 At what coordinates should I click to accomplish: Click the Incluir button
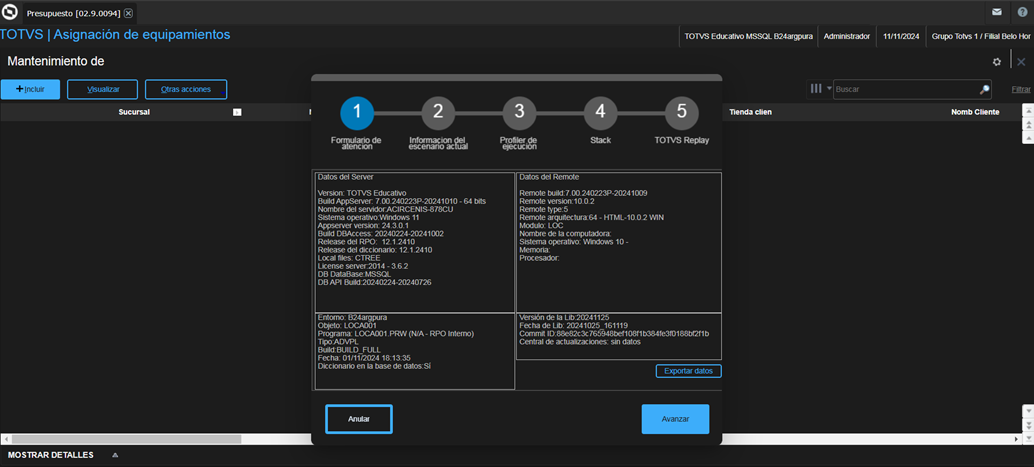pos(30,89)
